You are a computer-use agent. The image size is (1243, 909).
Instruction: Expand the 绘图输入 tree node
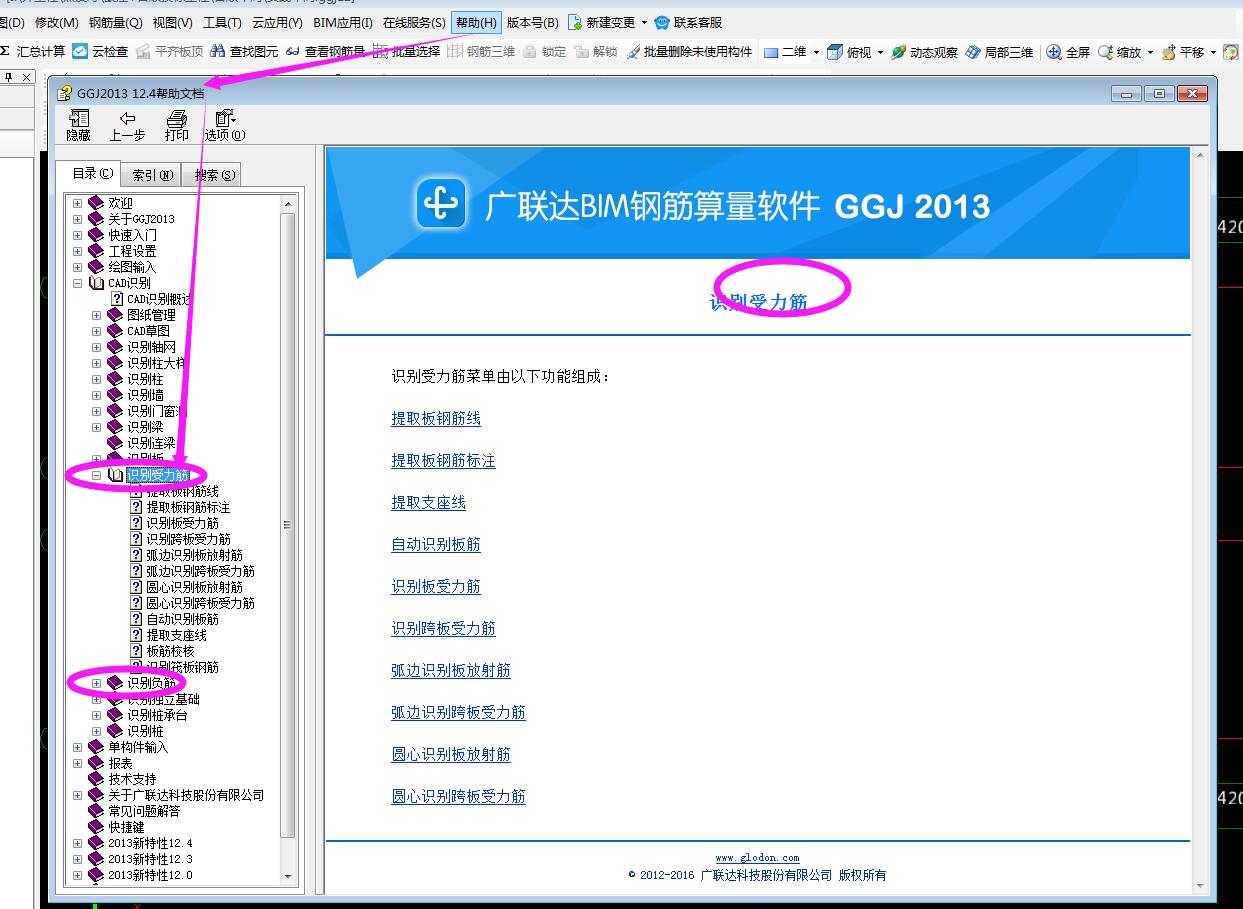[x=78, y=267]
